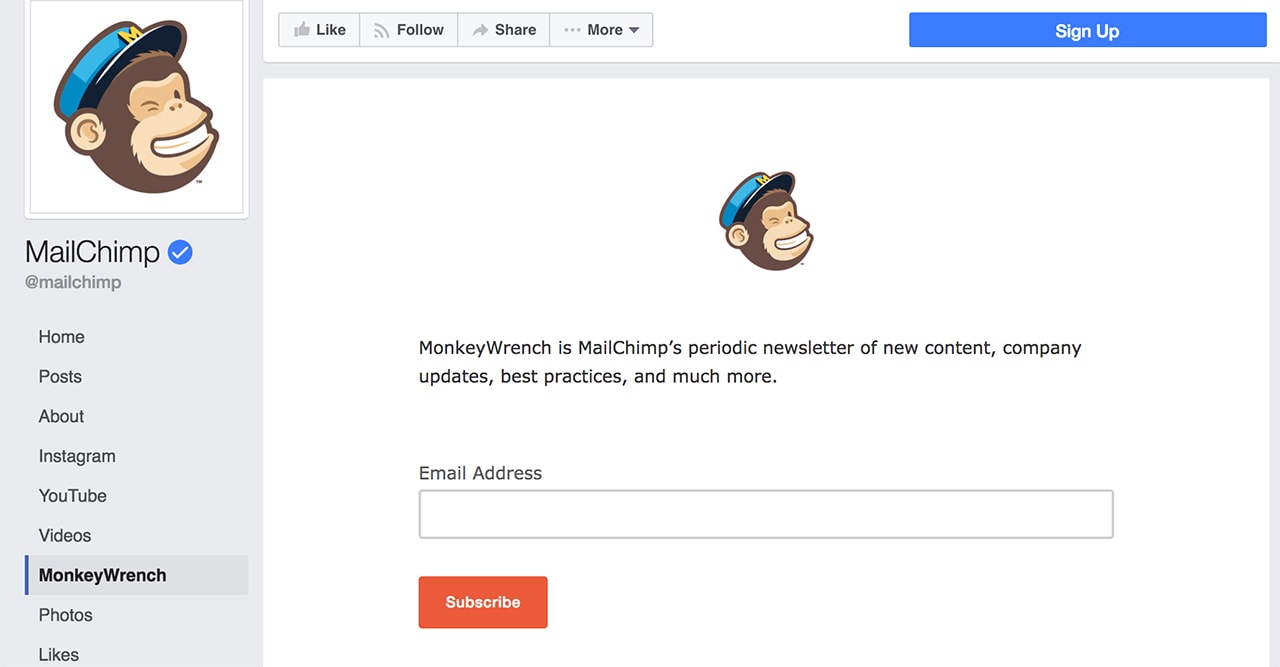Screen dimensions: 1280x667
Task: Open the Videos section
Action: [x=65, y=536]
